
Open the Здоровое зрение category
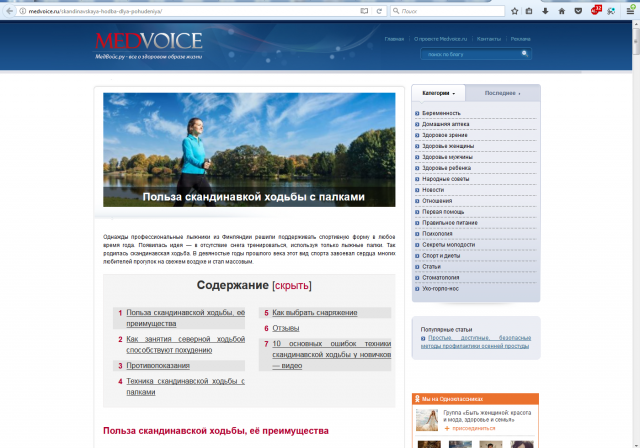point(444,135)
